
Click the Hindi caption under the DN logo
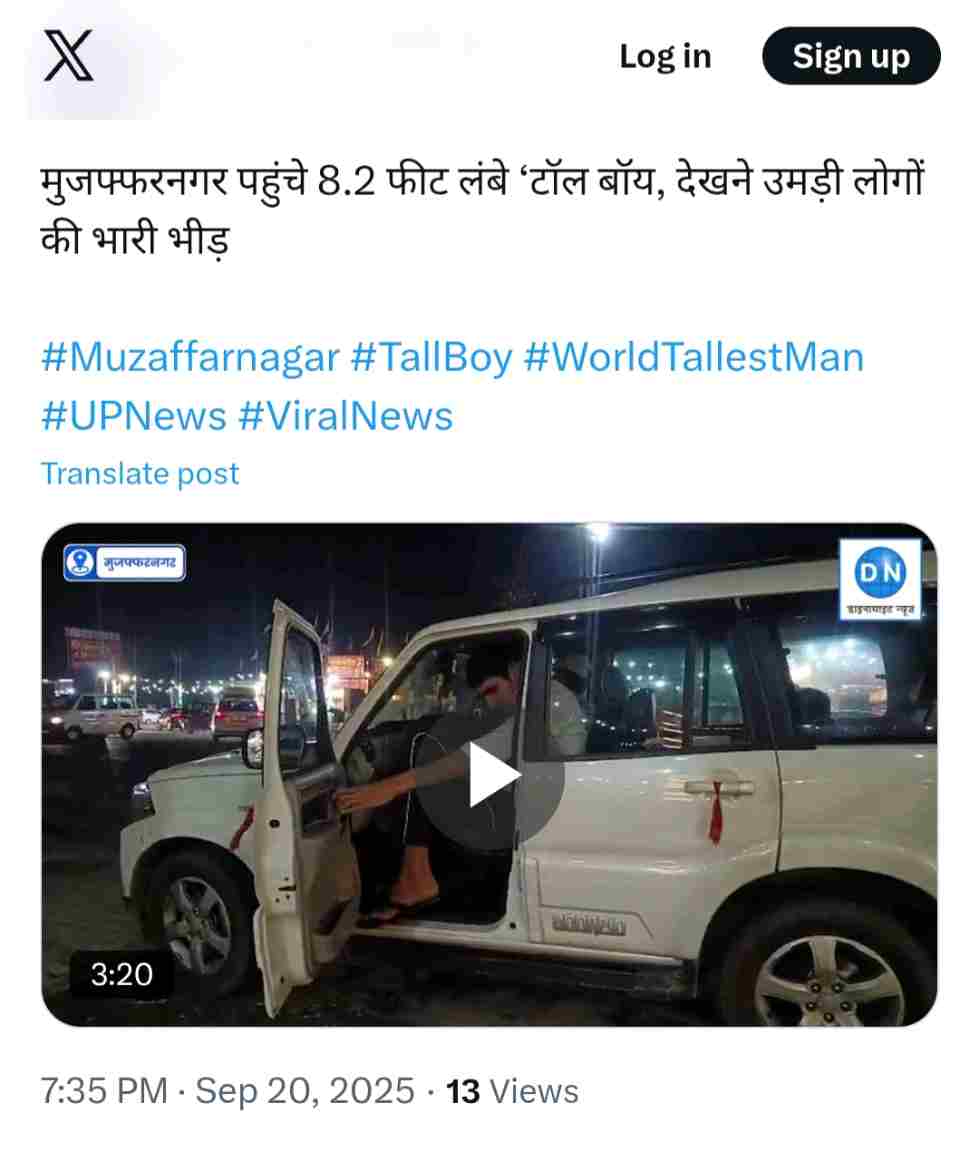[x=881, y=609]
